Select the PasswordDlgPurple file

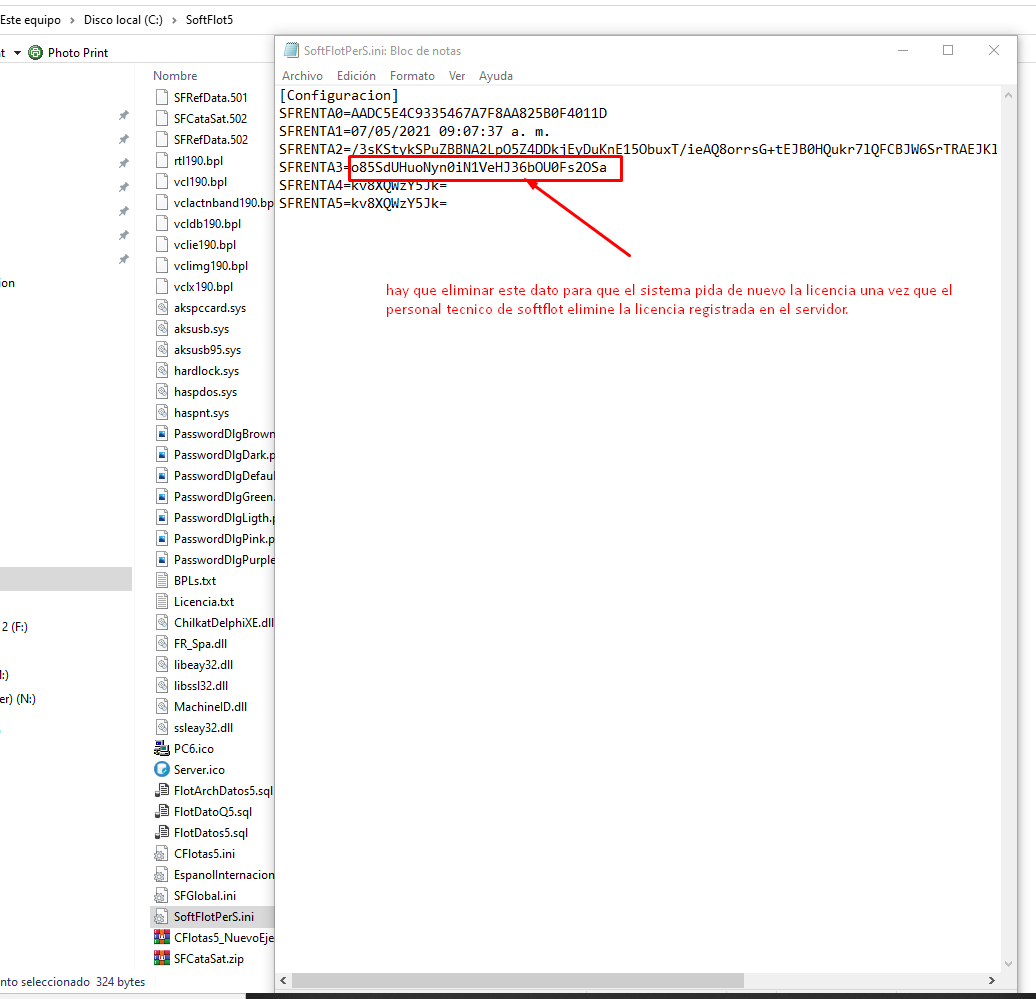click(224, 560)
